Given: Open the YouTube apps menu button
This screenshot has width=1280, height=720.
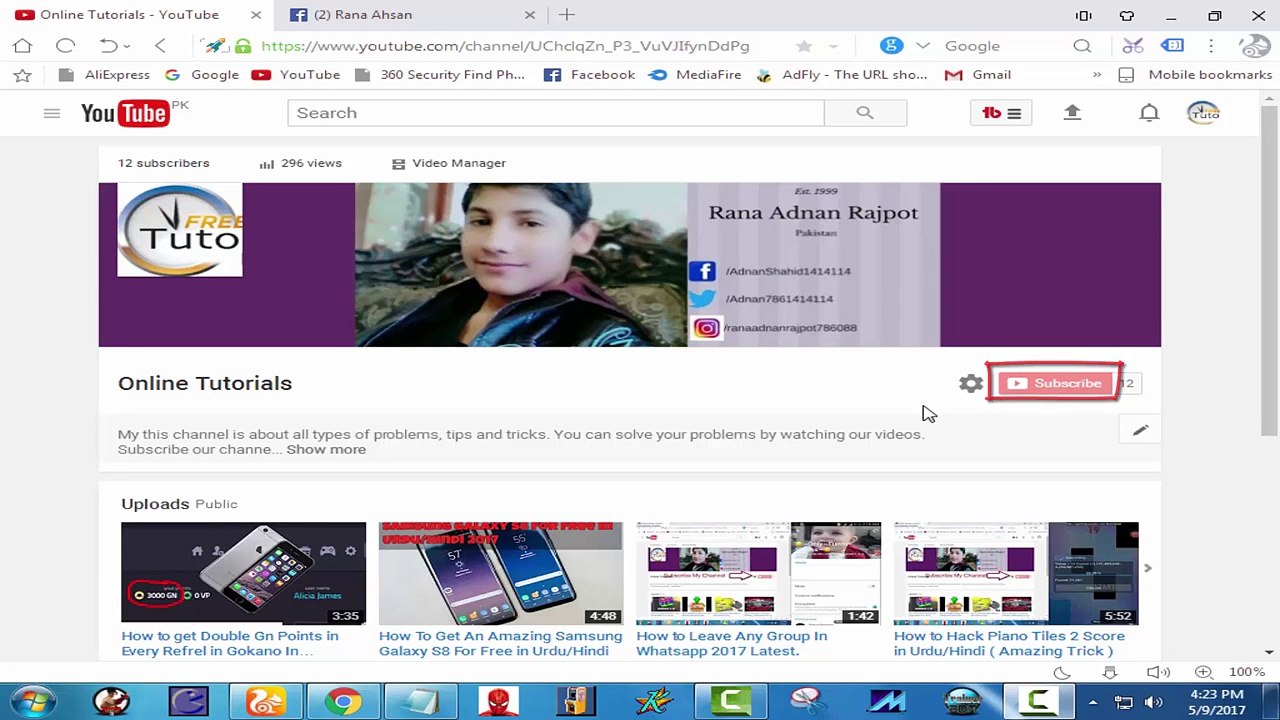Looking at the screenshot, I should tap(1001, 113).
